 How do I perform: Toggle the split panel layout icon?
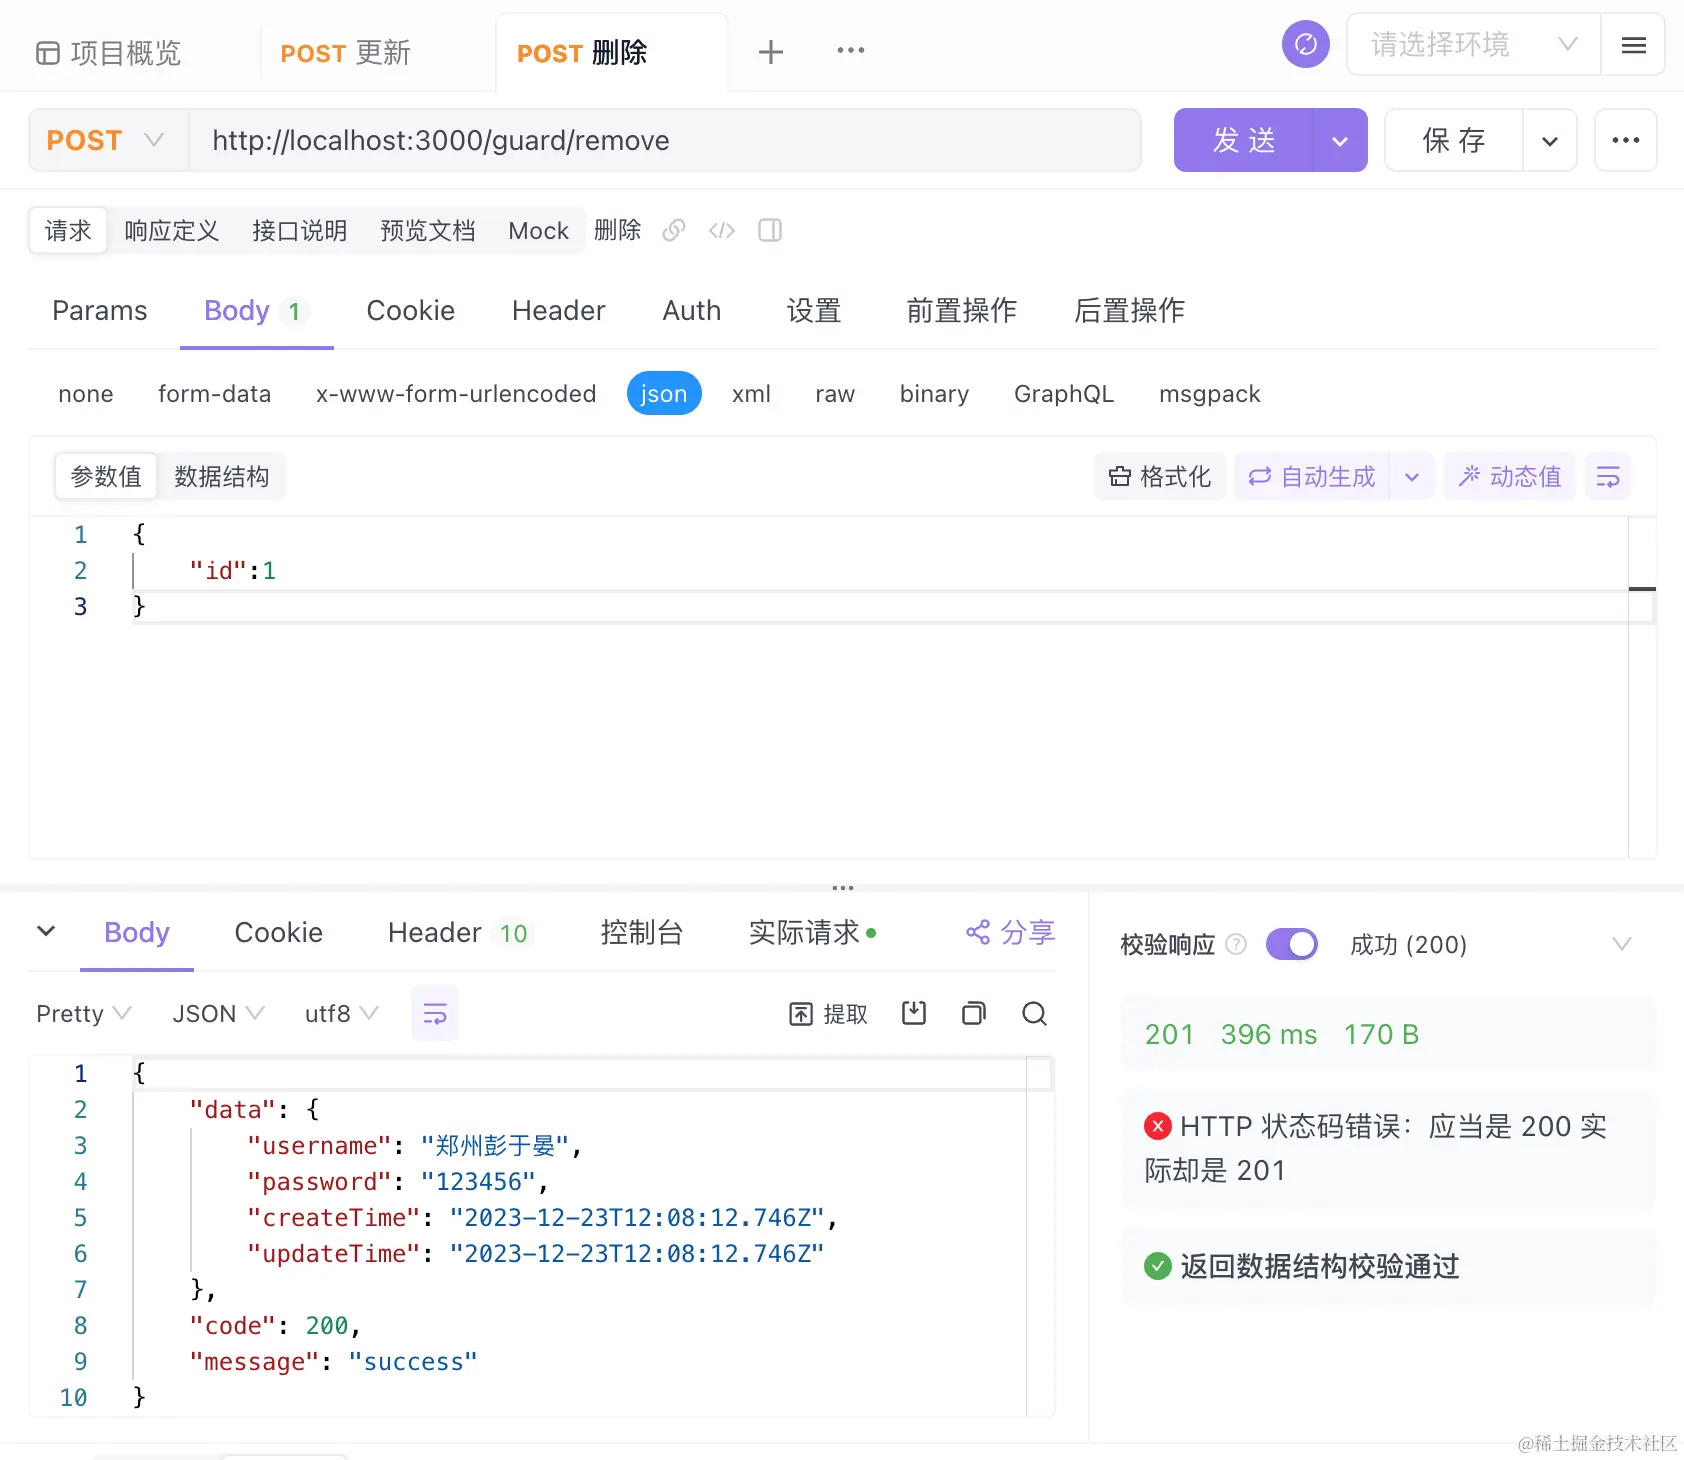click(770, 231)
